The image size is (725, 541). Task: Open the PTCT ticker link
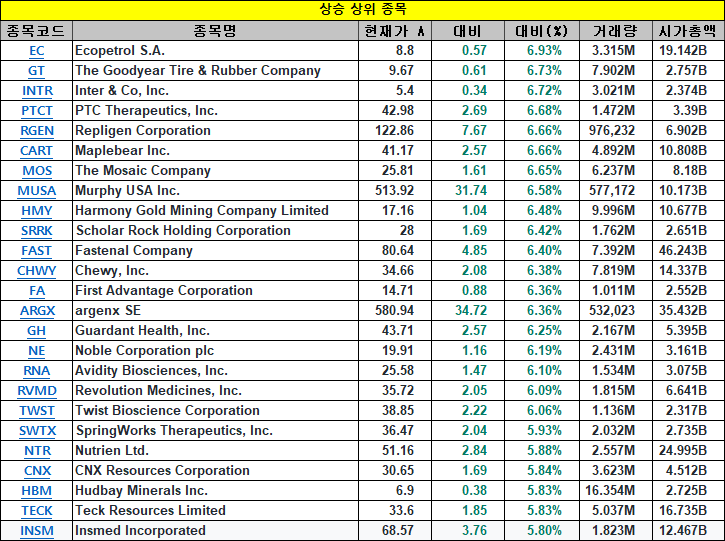tap(37, 111)
